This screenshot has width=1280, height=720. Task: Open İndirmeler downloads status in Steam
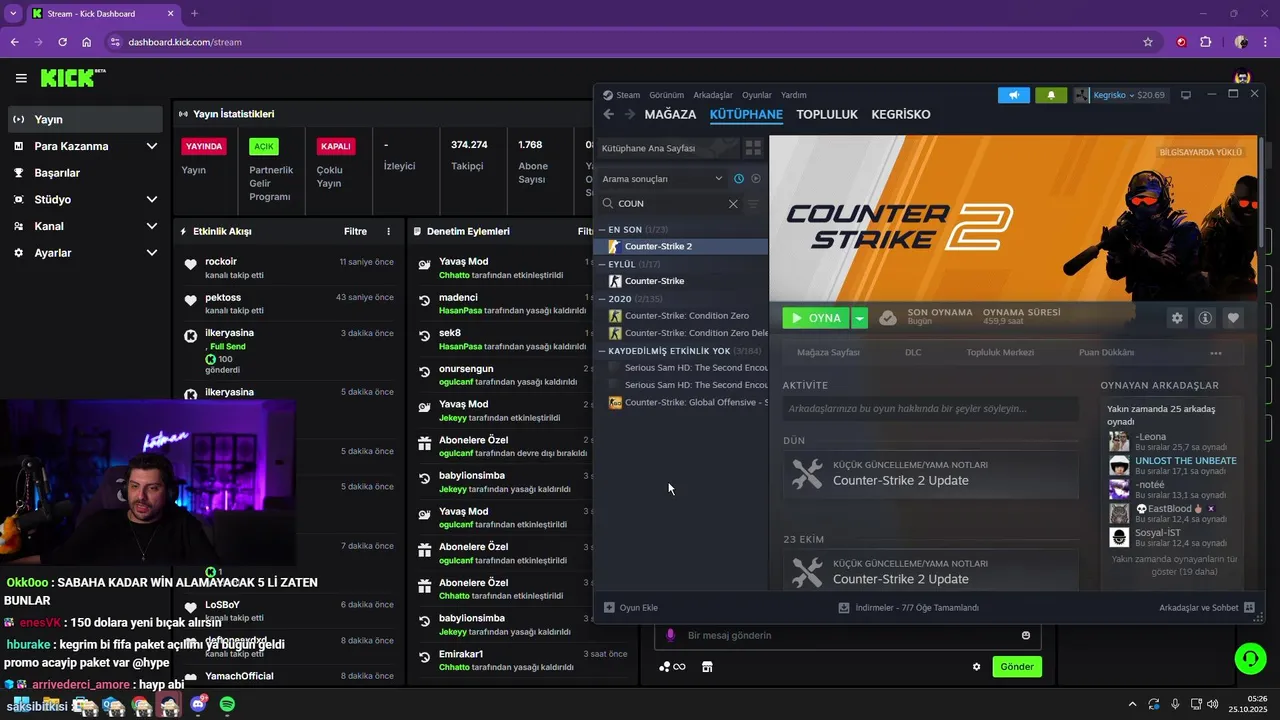click(x=908, y=607)
